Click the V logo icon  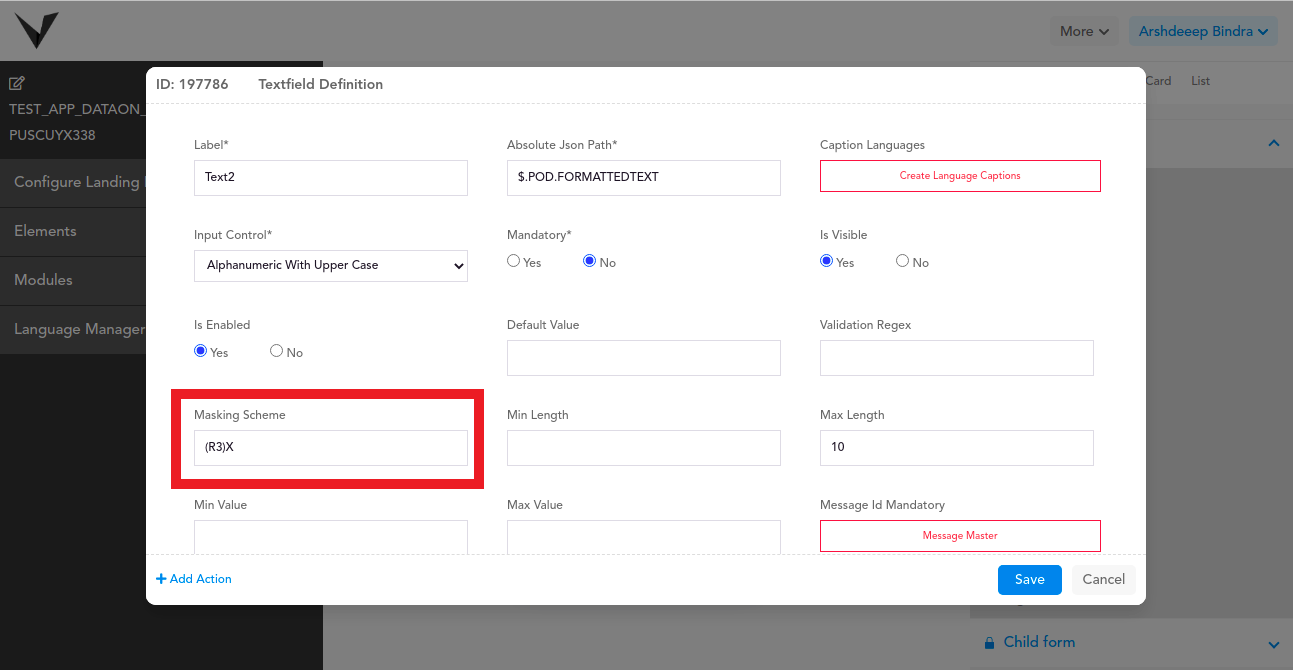coord(36,30)
